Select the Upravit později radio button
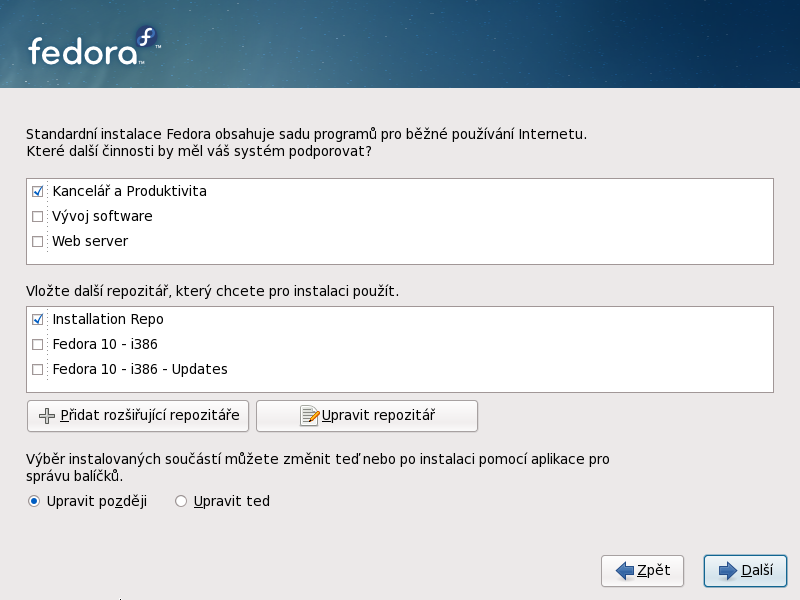 coord(34,502)
